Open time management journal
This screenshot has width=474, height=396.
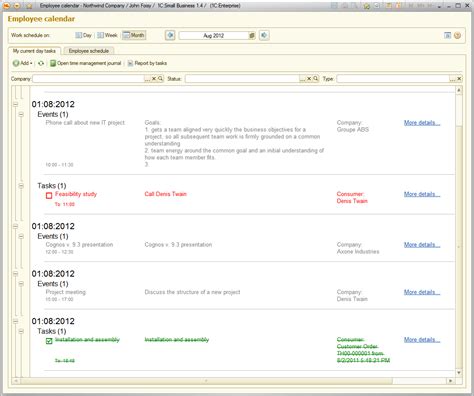[x=86, y=63]
